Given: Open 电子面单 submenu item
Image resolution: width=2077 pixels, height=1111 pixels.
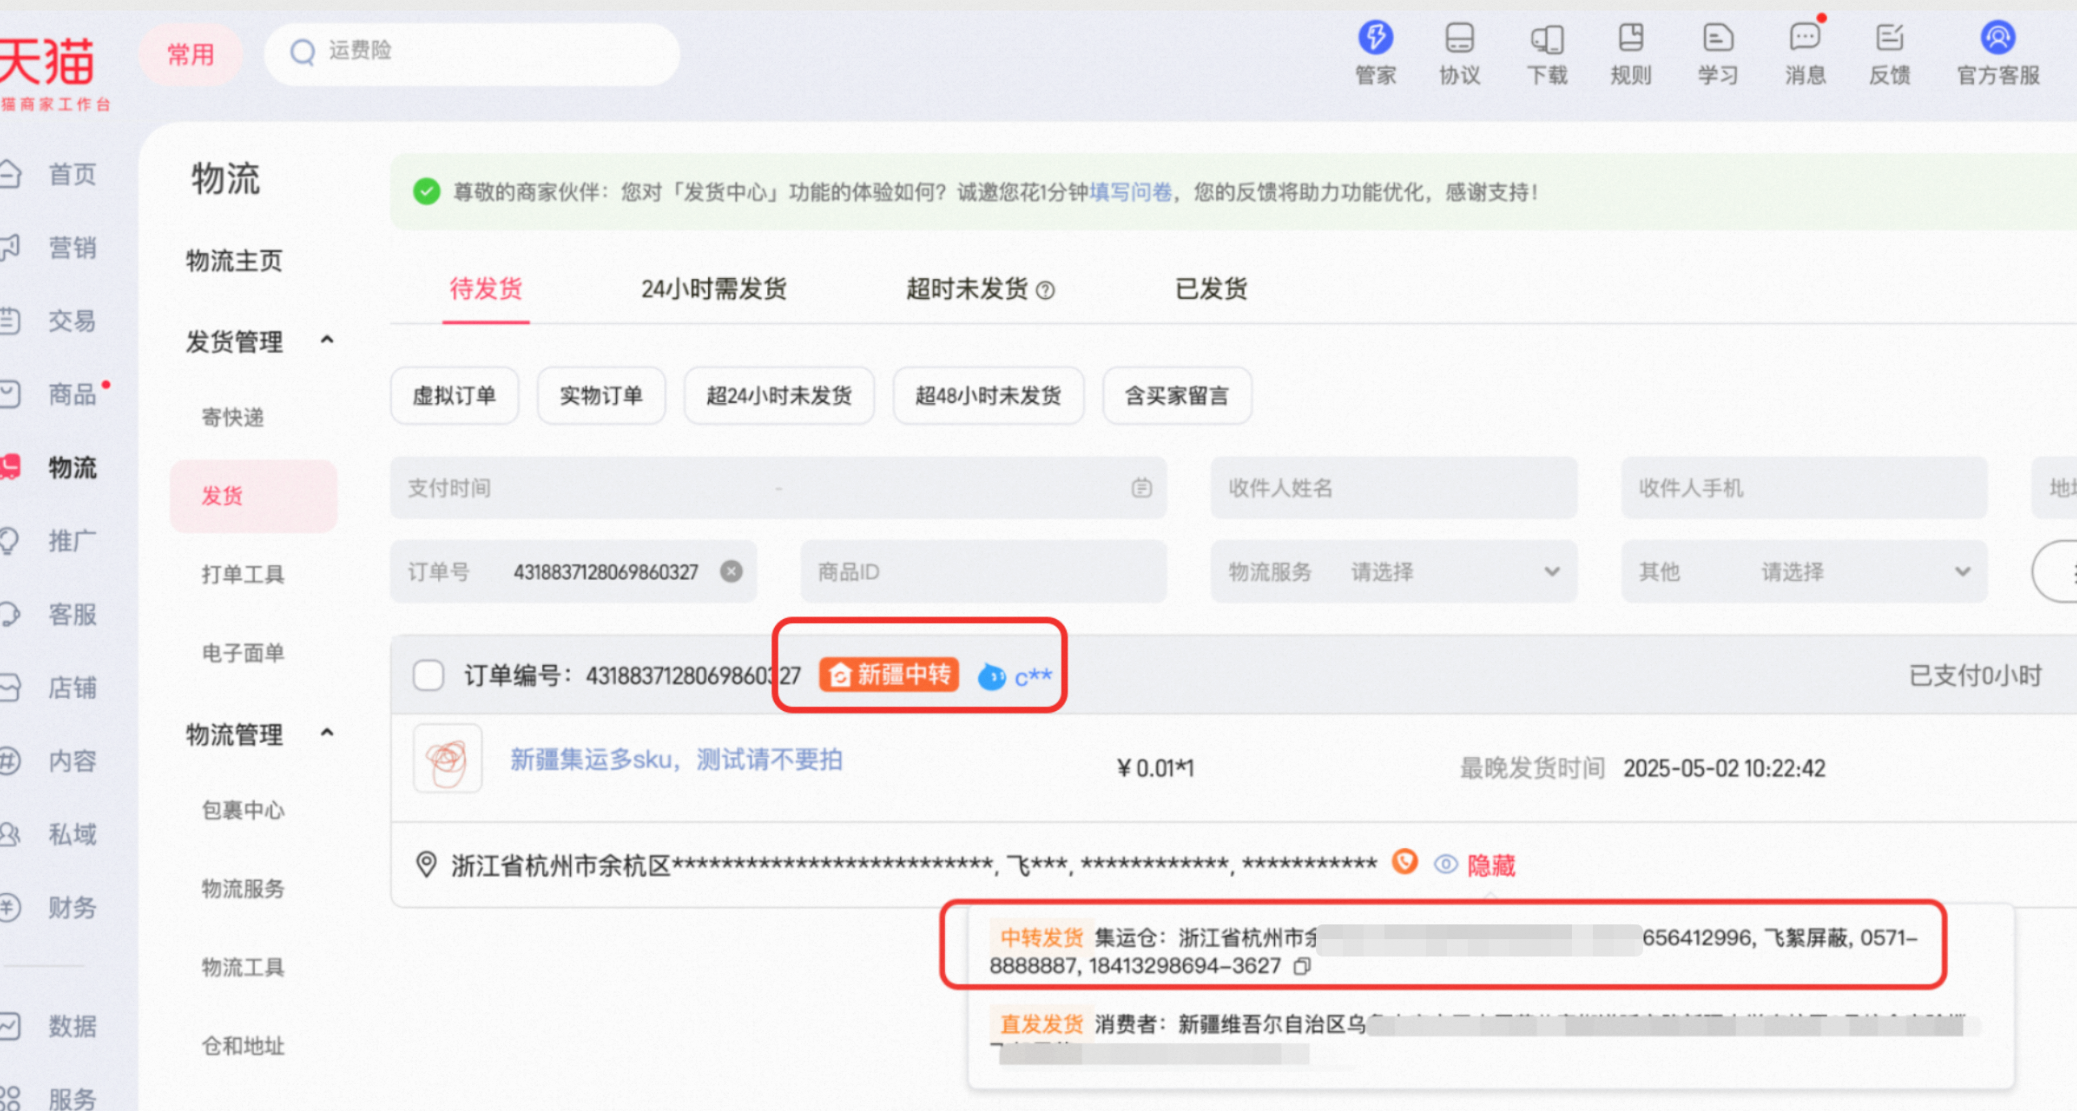Looking at the screenshot, I should tap(243, 653).
